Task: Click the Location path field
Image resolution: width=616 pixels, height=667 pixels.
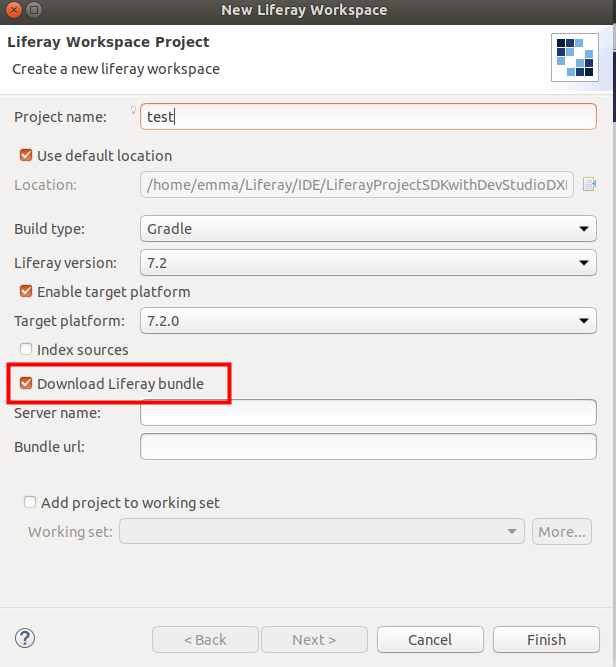Action: tap(357, 184)
